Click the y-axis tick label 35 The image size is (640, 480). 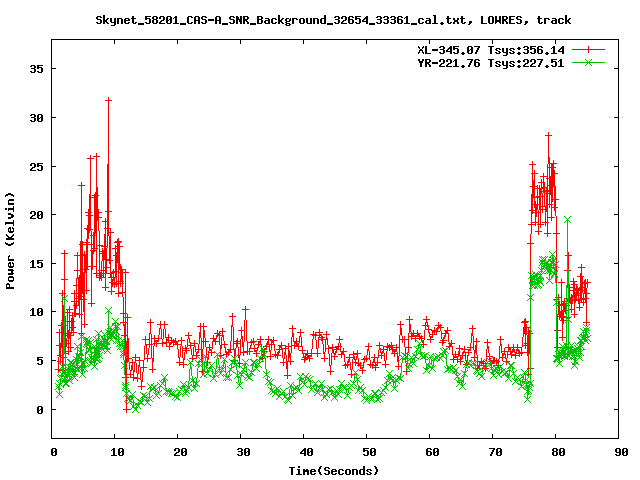pyautogui.click(x=38, y=69)
